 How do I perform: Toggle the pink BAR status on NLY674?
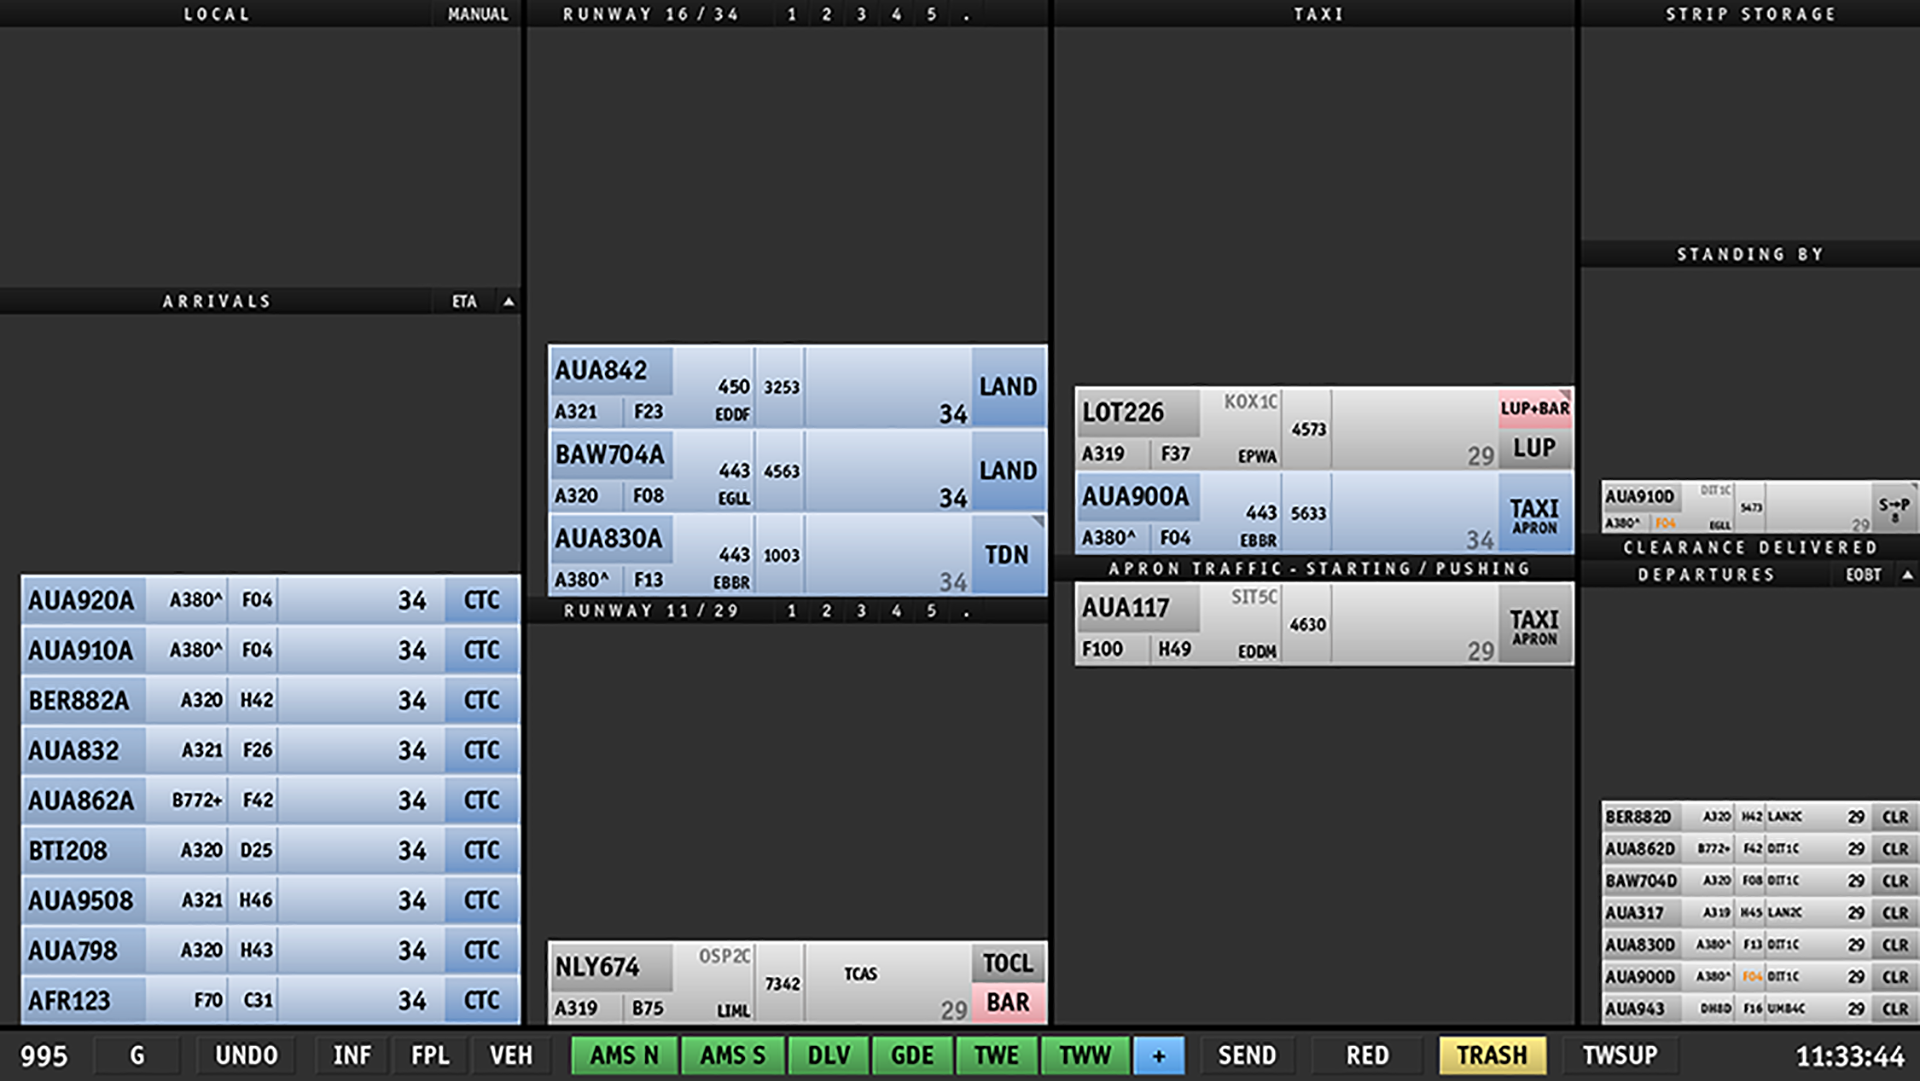(x=1007, y=1002)
